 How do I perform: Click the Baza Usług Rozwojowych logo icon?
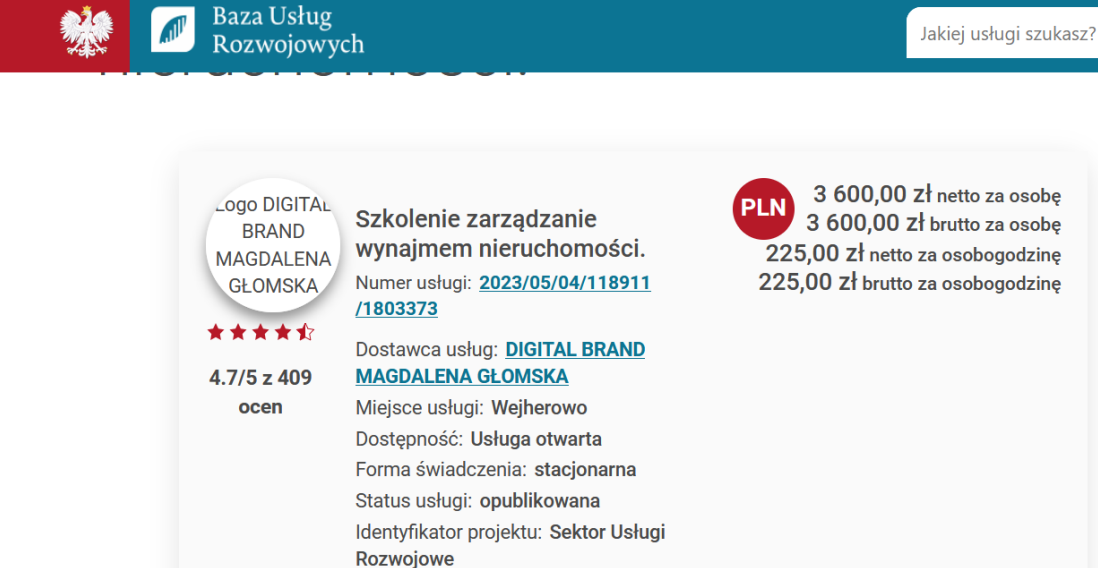point(173,30)
